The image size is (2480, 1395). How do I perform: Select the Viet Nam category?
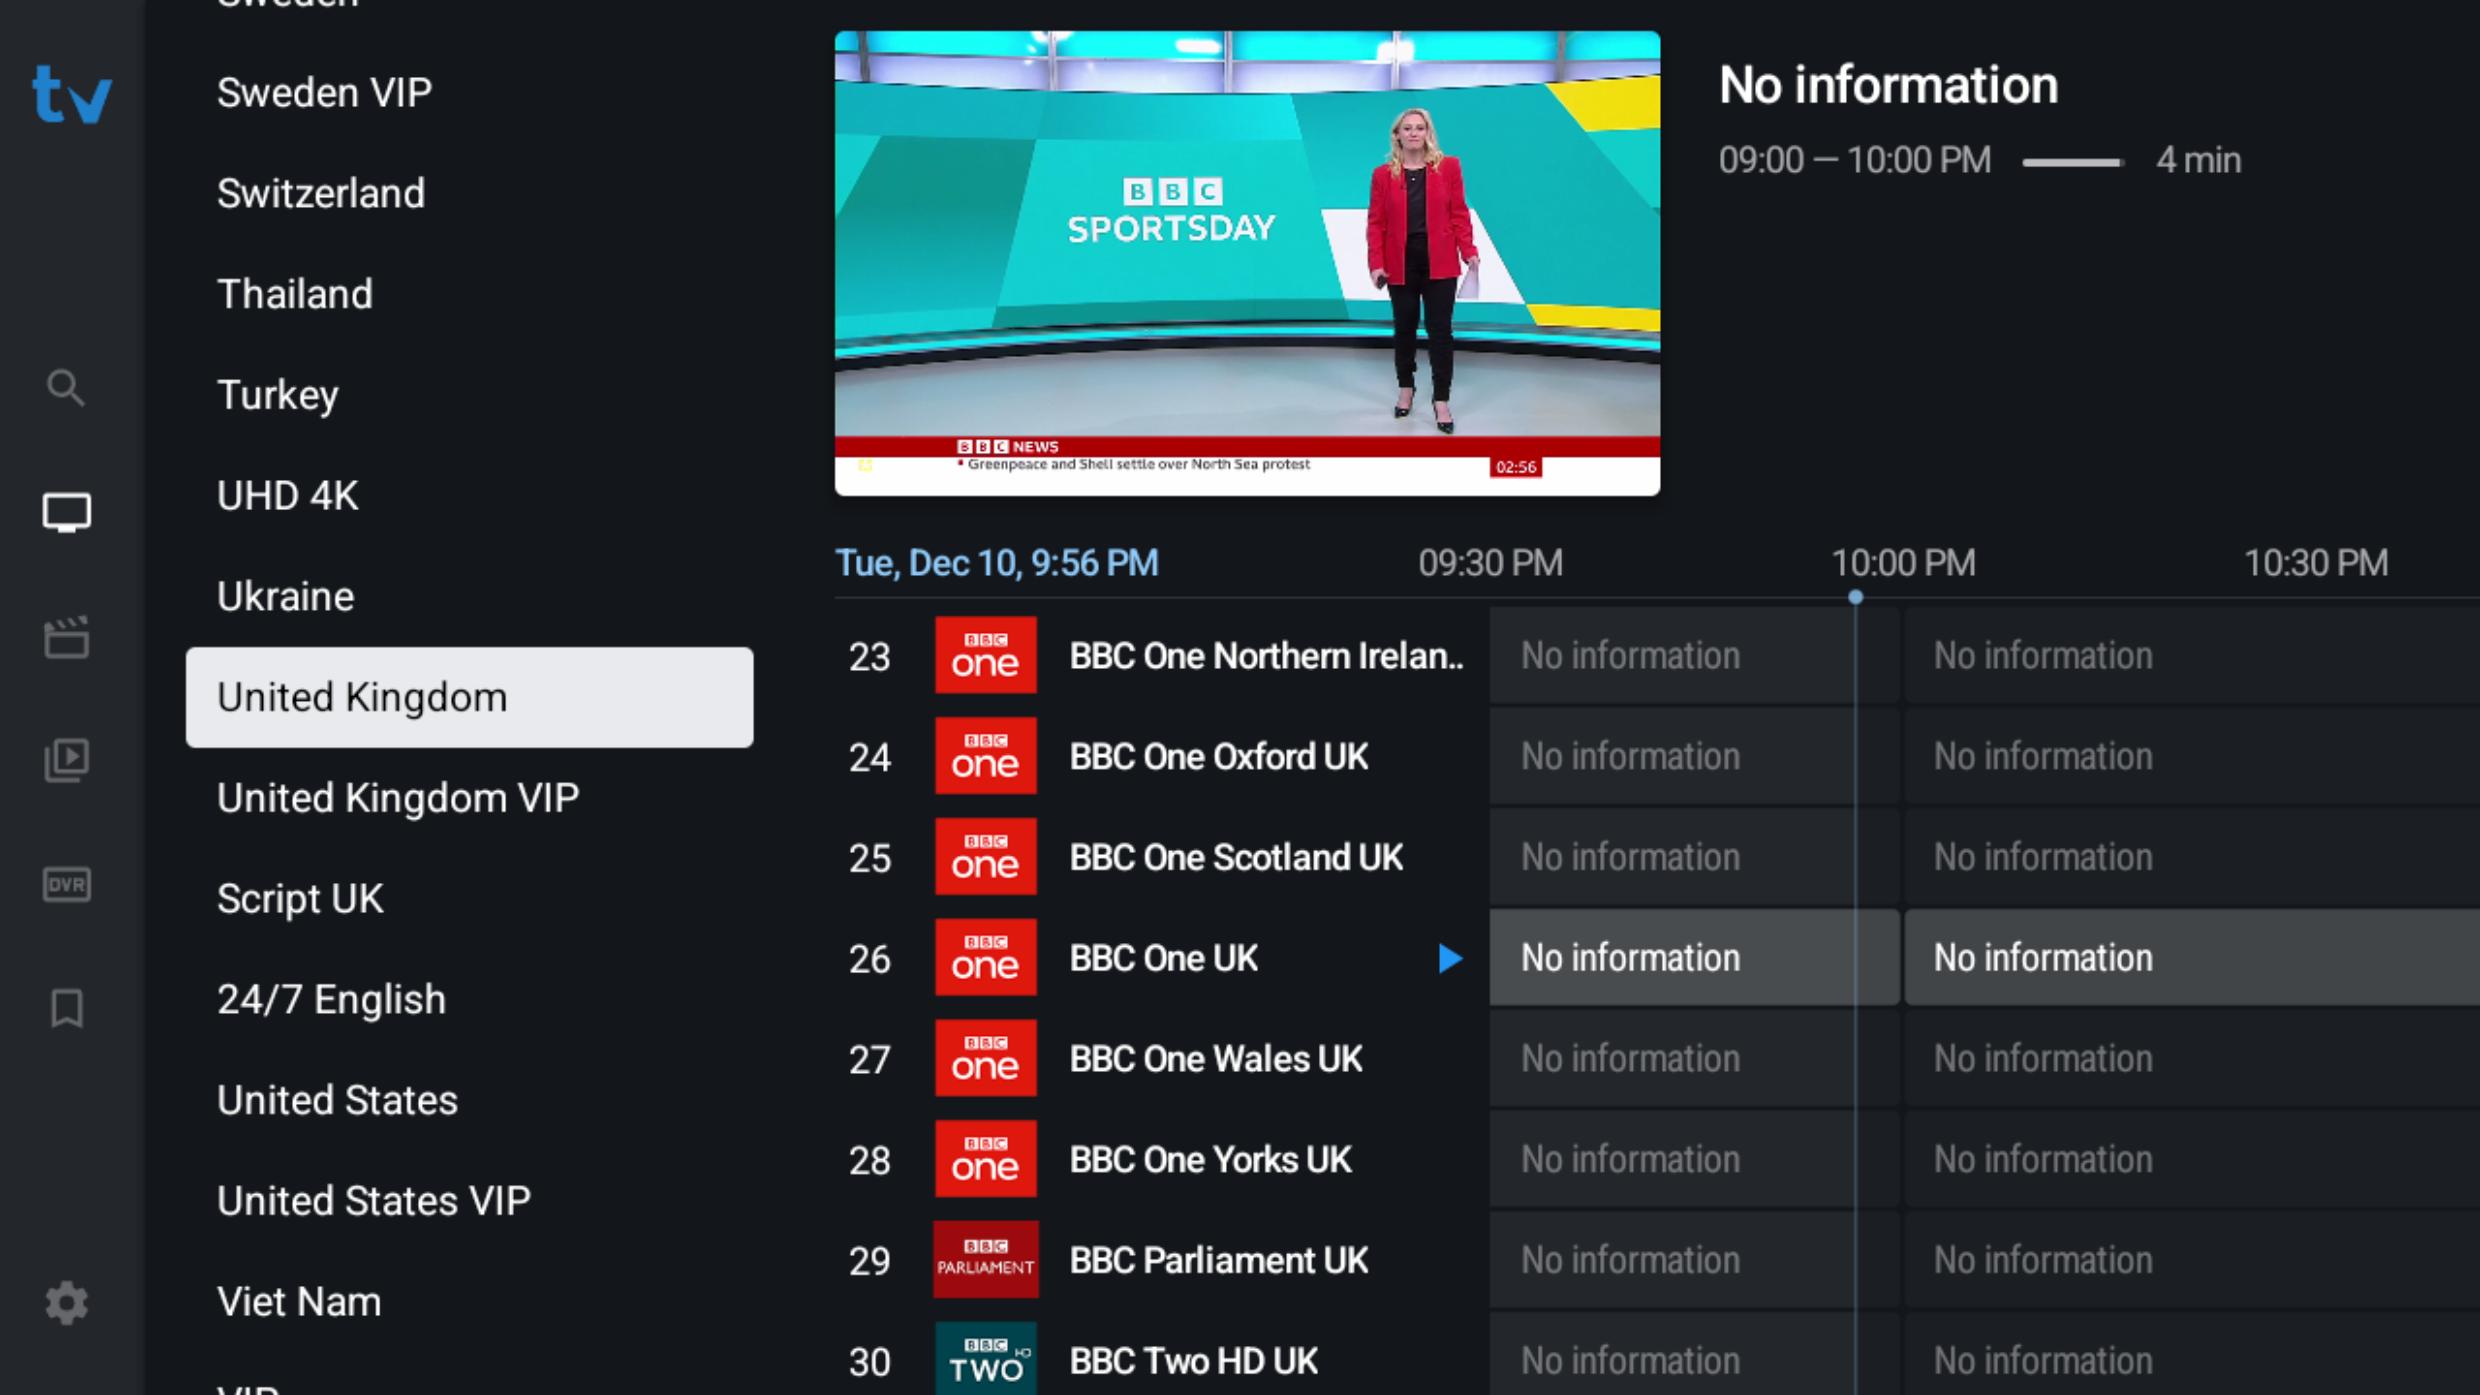click(x=469, y=1302)
